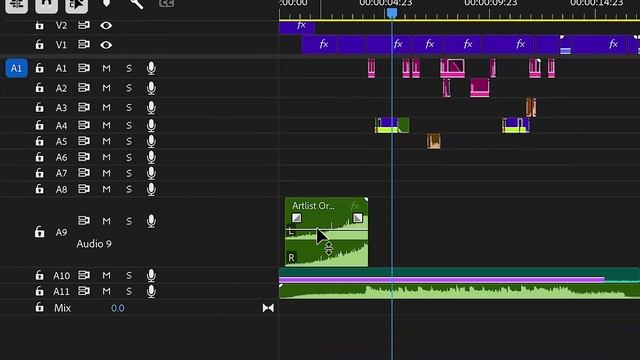The image size is (640, 360).
Task: Enable voice-over record on track A6
Action: tap(151, 157)
